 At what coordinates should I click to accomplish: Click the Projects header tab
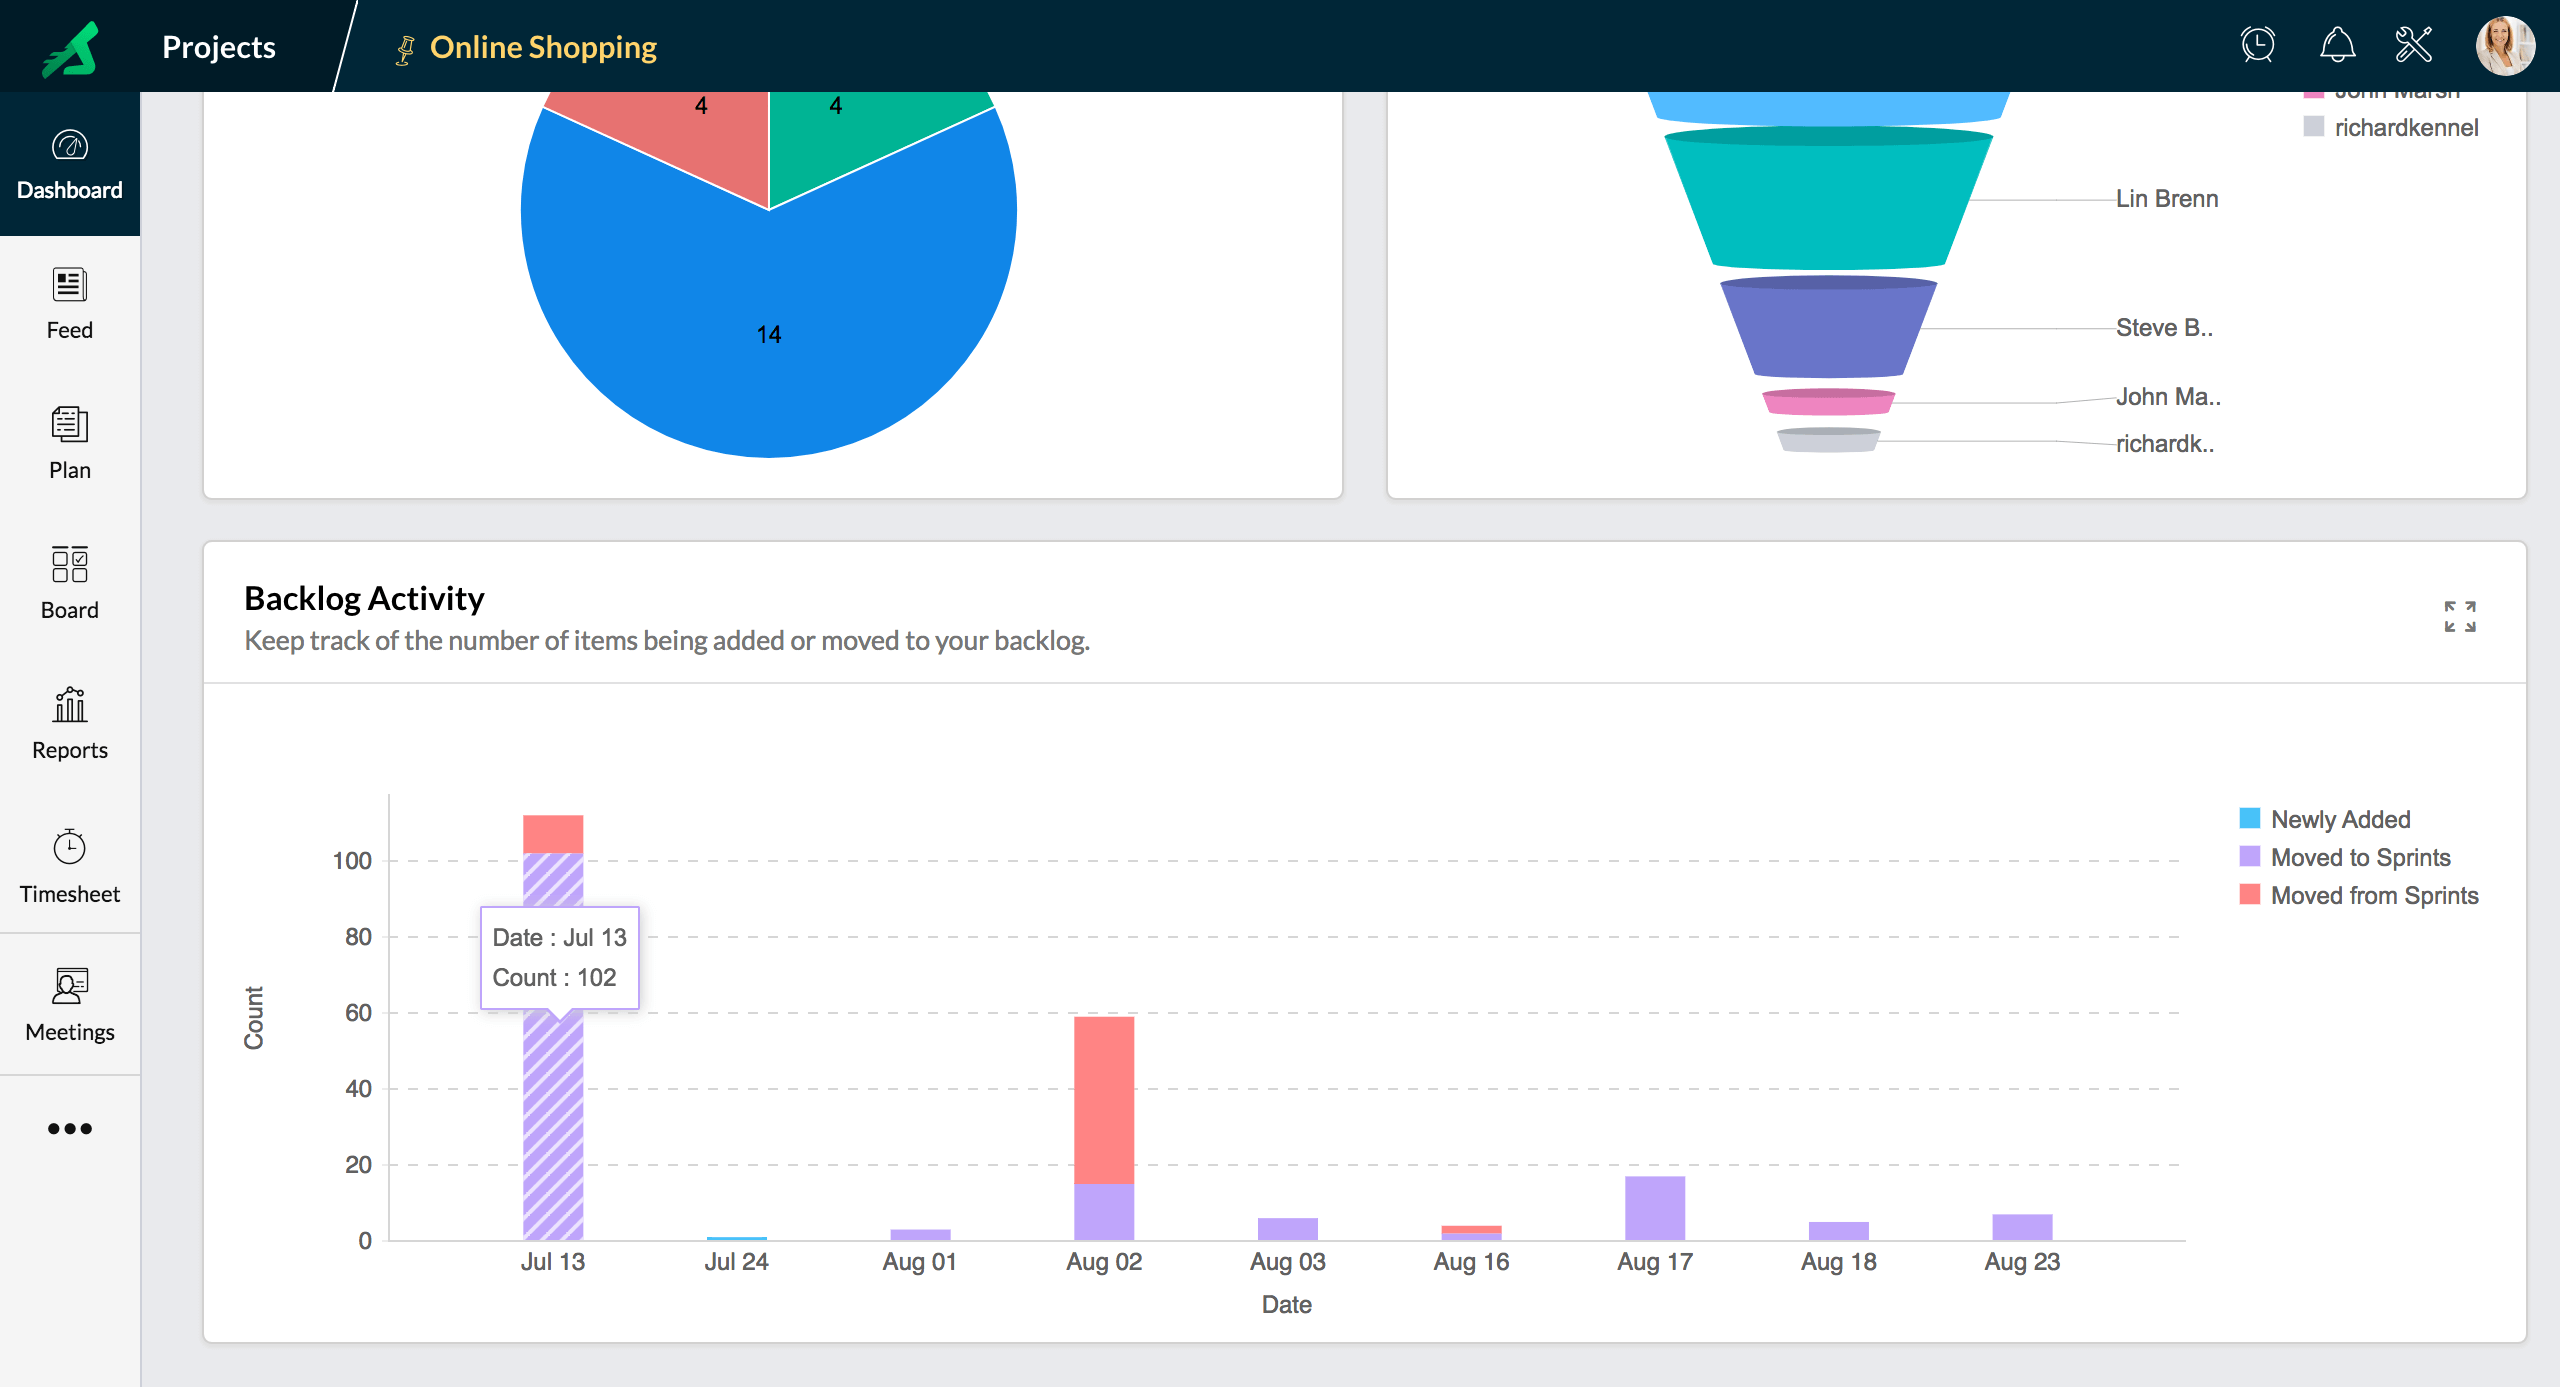(x=218, y=47)
